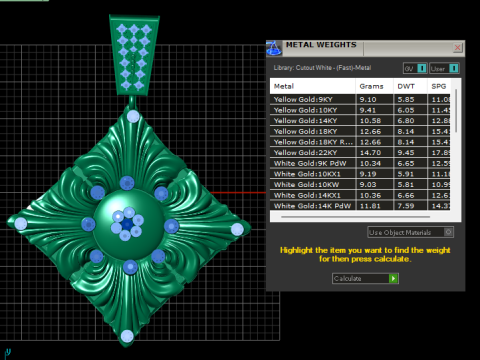
Task: Click the 9.19 grams value
Action: [368, 174]
